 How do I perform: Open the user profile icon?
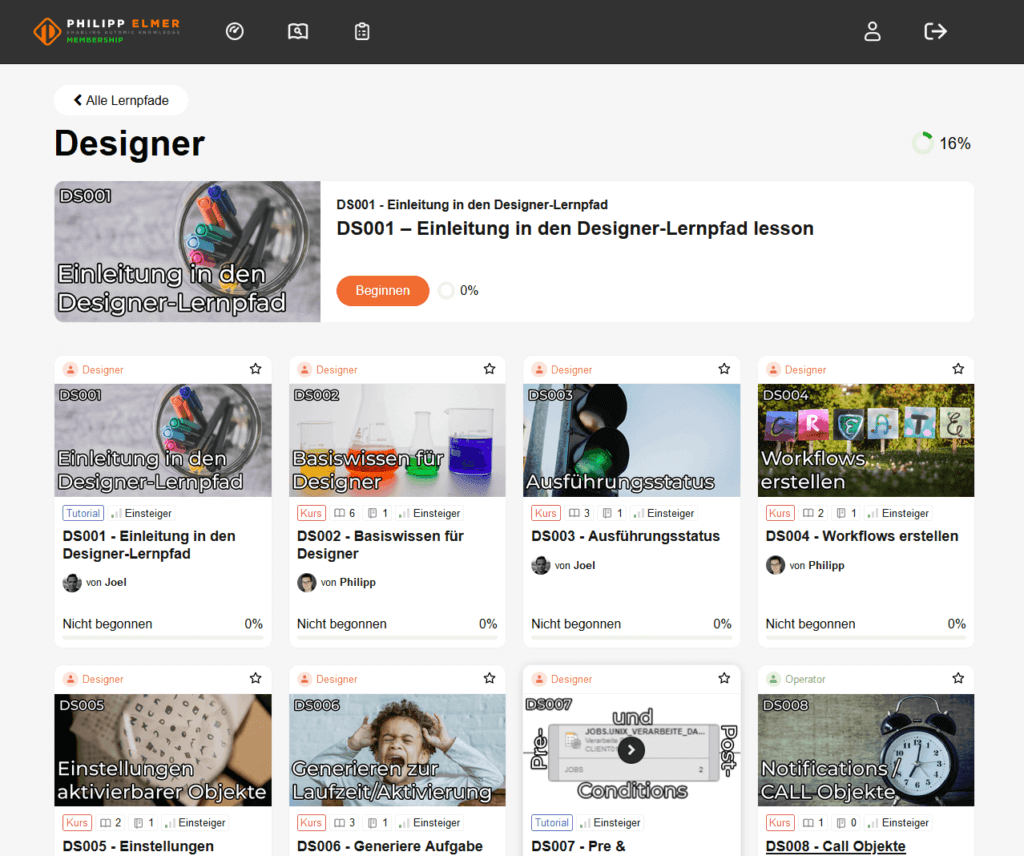[872, 32]
